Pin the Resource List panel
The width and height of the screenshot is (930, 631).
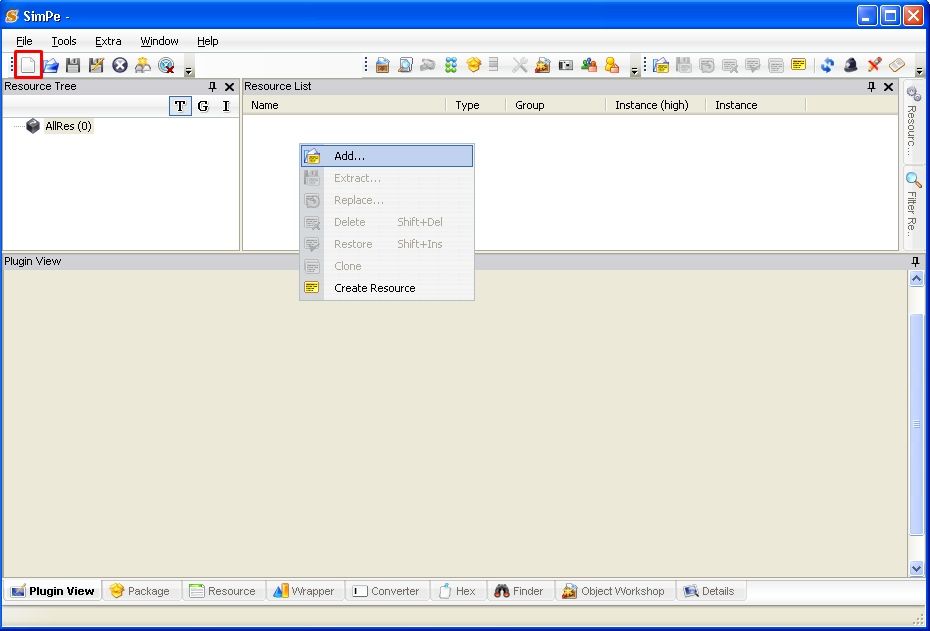click(x=871, y=87)
